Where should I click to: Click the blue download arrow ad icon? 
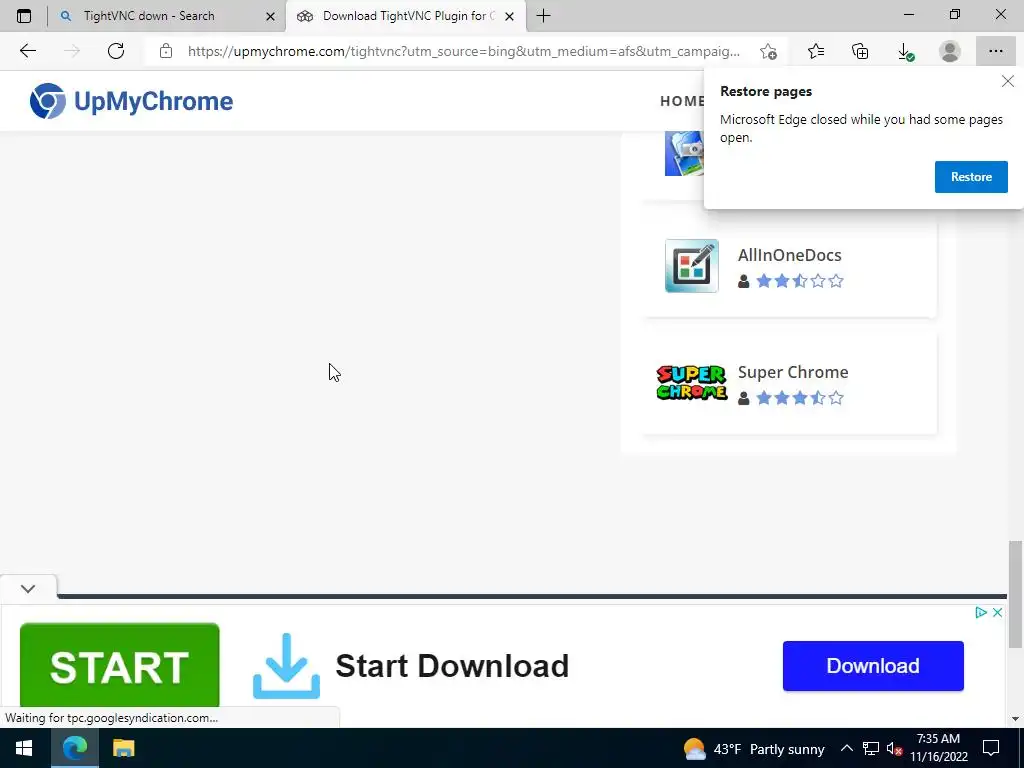pyautogui.click(x=286, y=665)
